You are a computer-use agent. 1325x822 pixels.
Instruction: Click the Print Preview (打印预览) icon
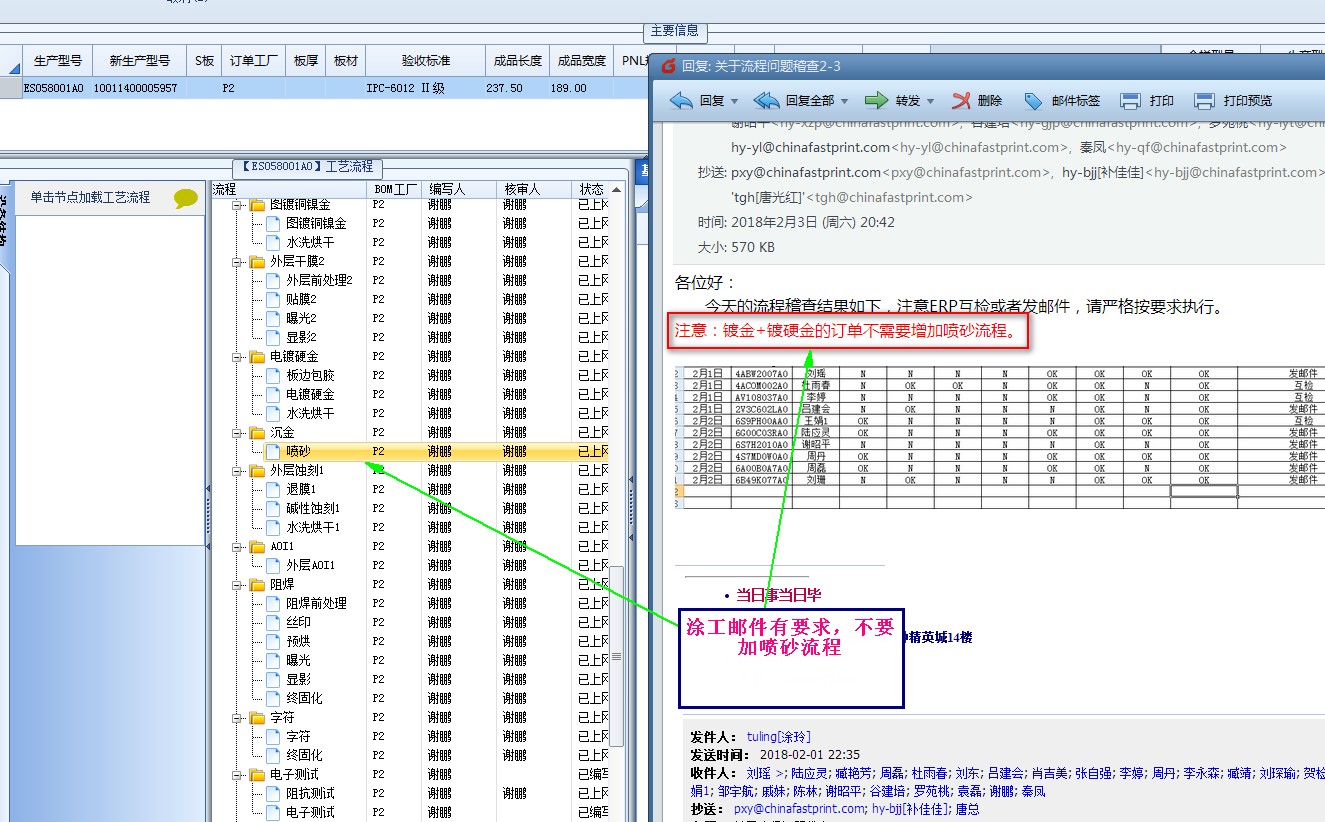coord(1205,101)
